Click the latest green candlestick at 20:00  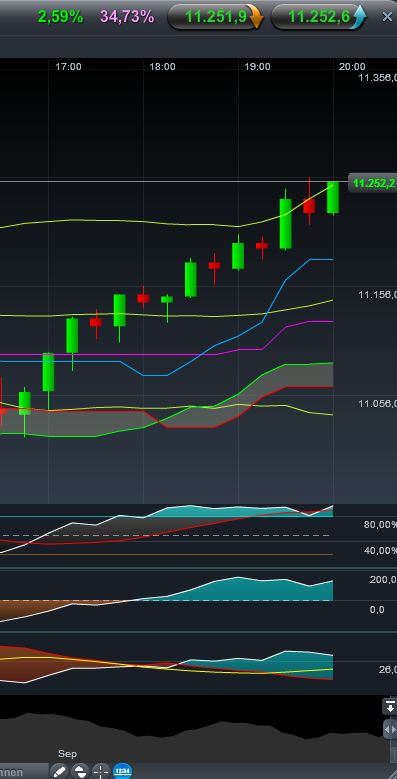point(333,197)
